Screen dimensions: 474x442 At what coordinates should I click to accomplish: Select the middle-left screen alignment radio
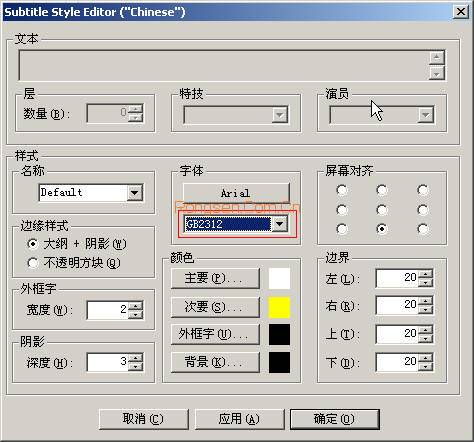click(342, 210)
